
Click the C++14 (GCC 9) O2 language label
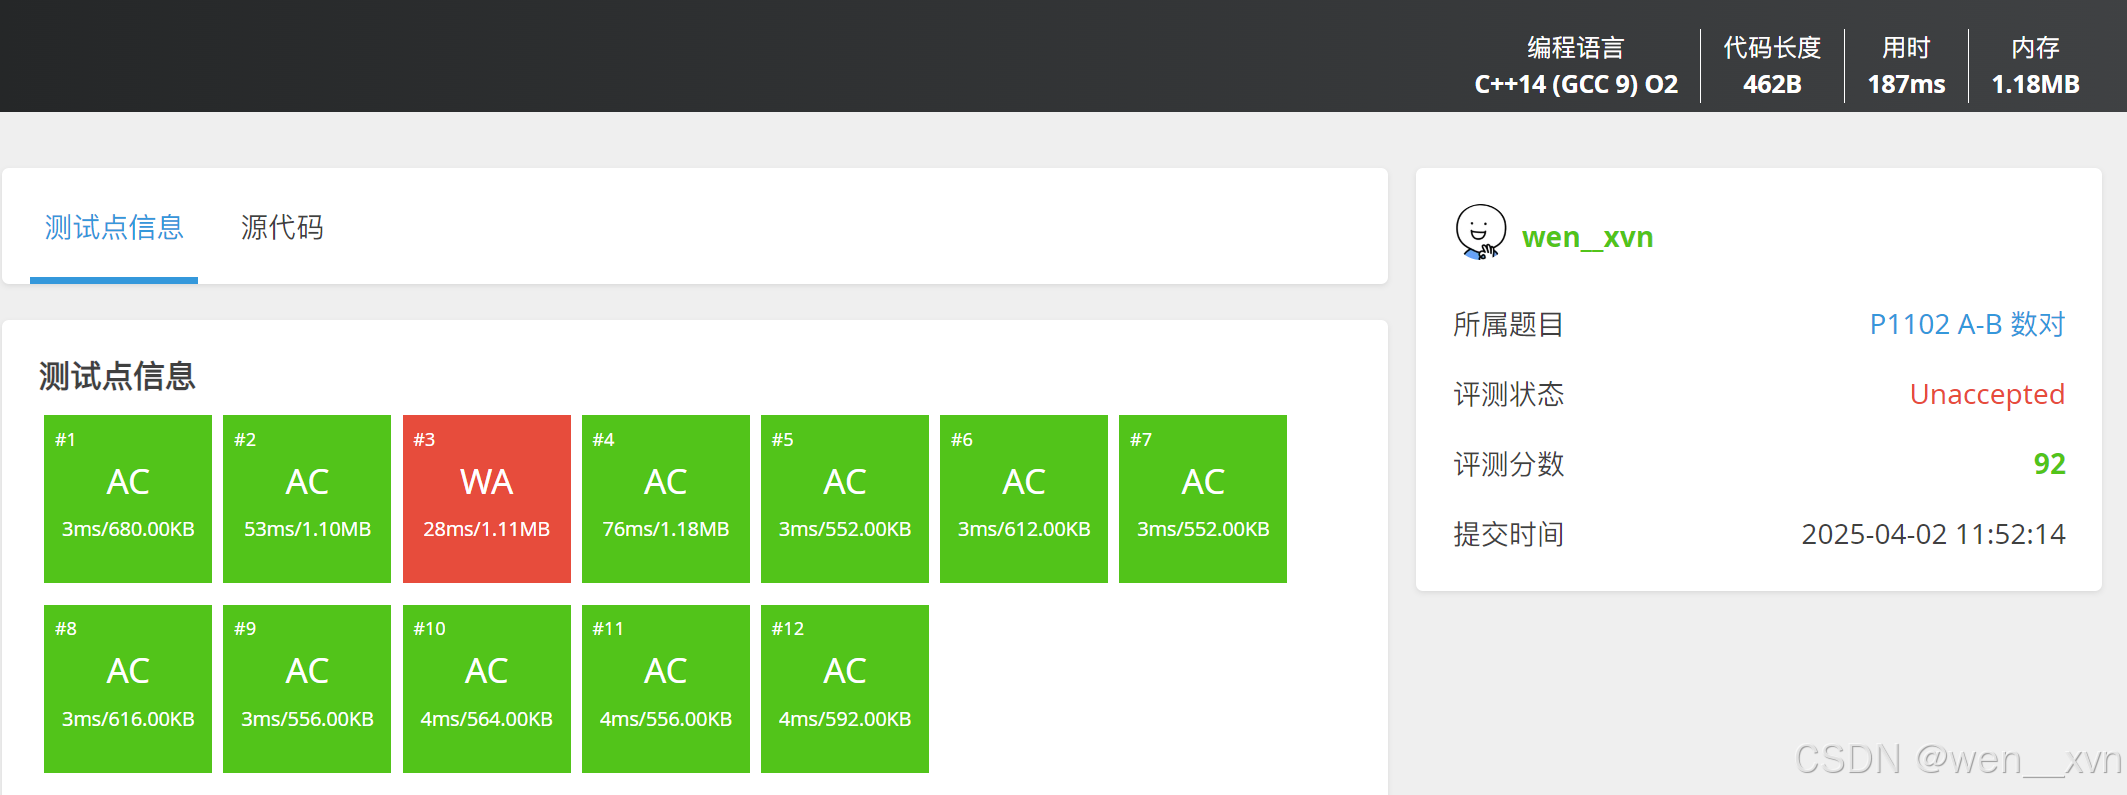point(1576,84)
